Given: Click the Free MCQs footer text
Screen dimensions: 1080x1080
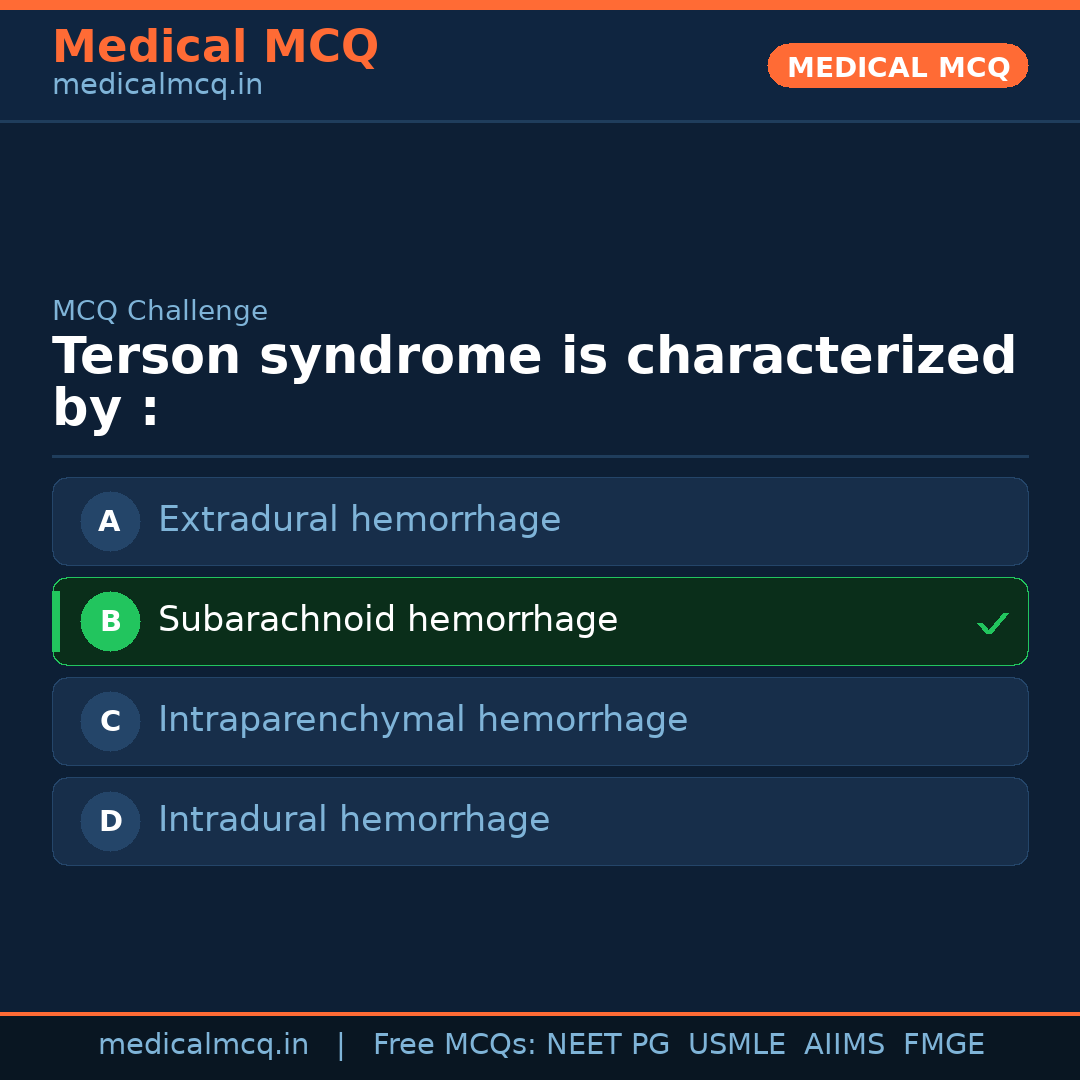Looking at the screenshot, I should click(454, 1045).
